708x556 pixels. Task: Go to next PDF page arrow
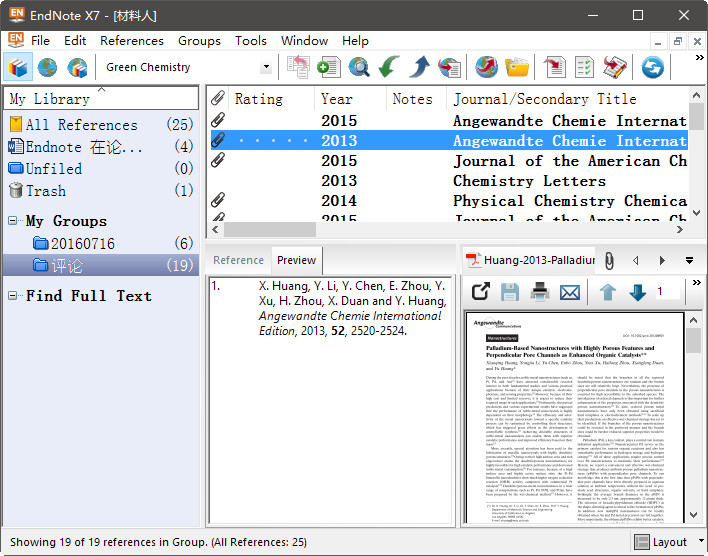(x=638, y=292)
